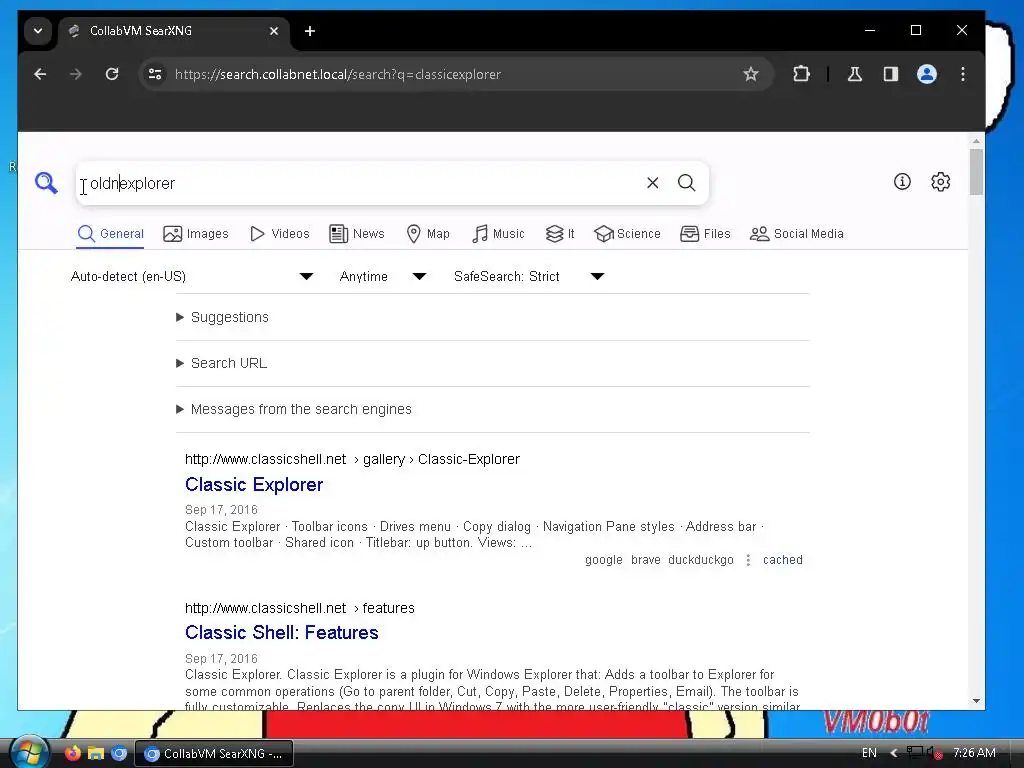Open the Classic Shell: Features result

pyautogui.click(x=281, y=633)
